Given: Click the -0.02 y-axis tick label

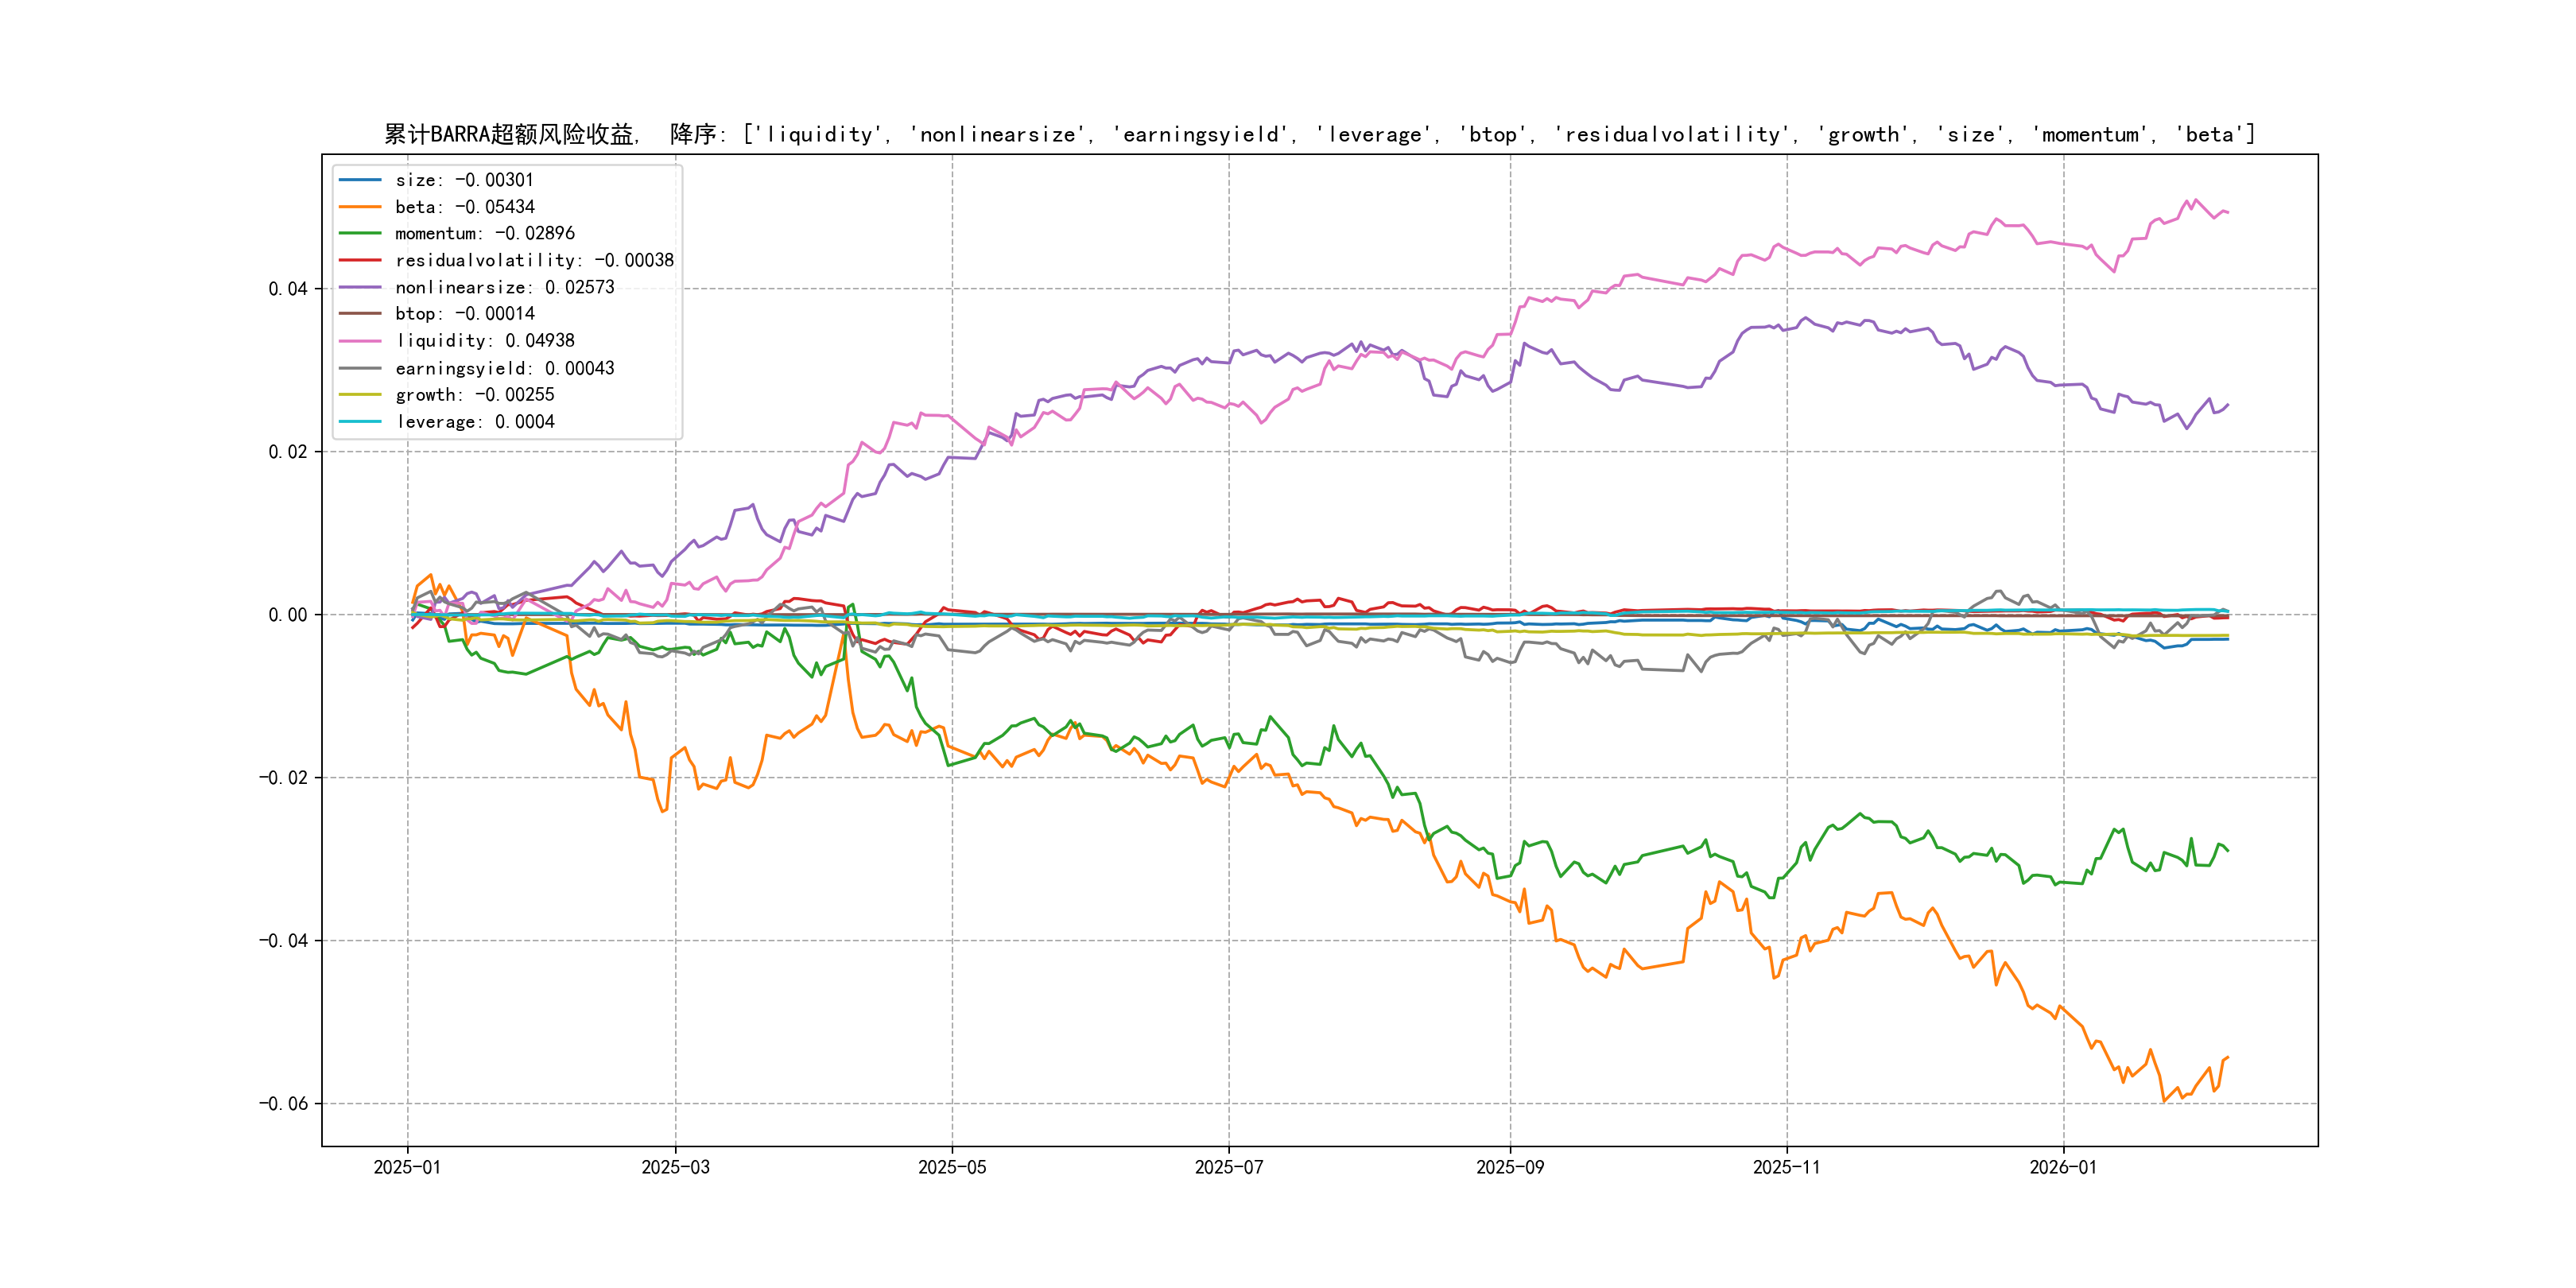Looking at the screenshot, I should pos(283,778).
